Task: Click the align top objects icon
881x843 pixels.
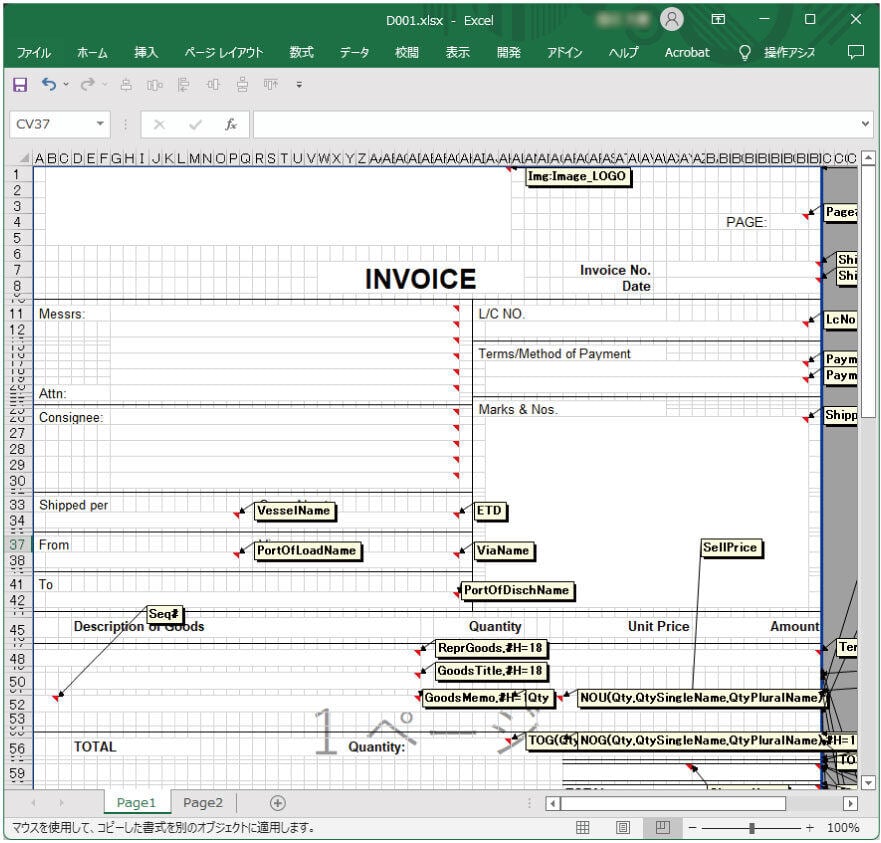Action: (271, 85)
